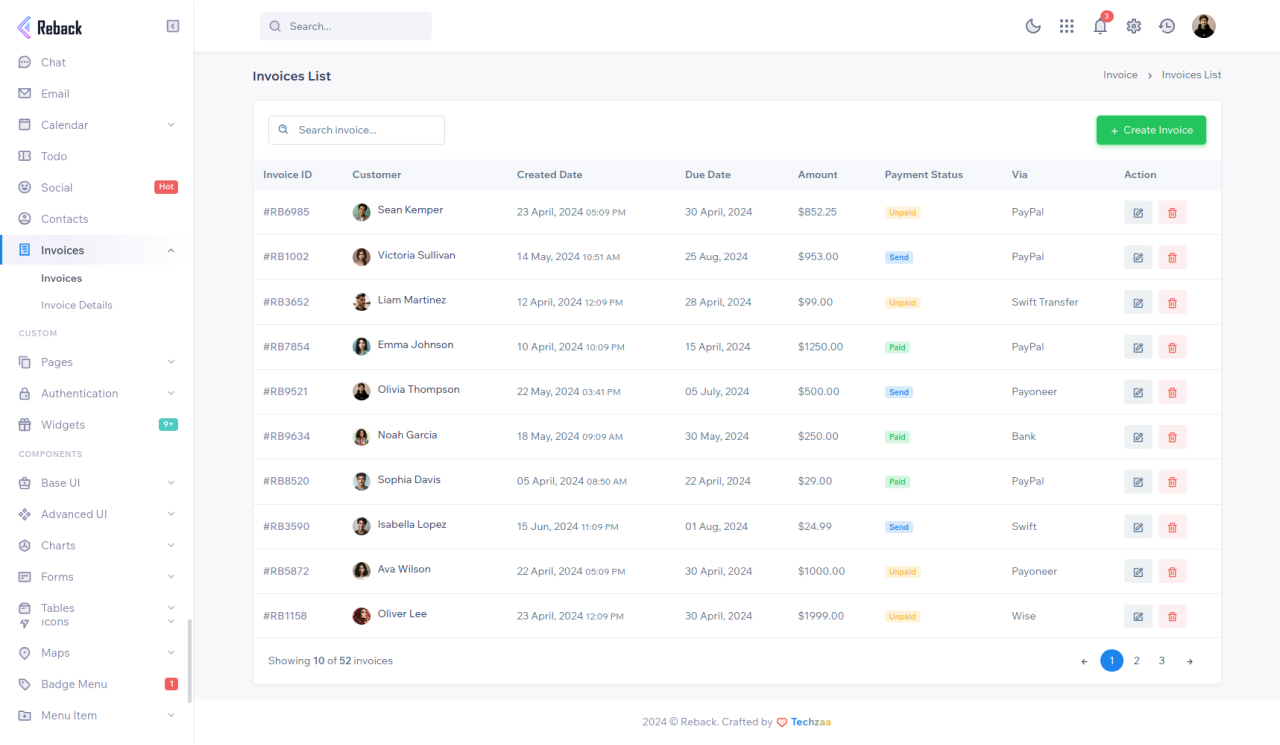Click the sidebar vertical scrollbar
This screenshot has width=1280, height=745.
190,660
